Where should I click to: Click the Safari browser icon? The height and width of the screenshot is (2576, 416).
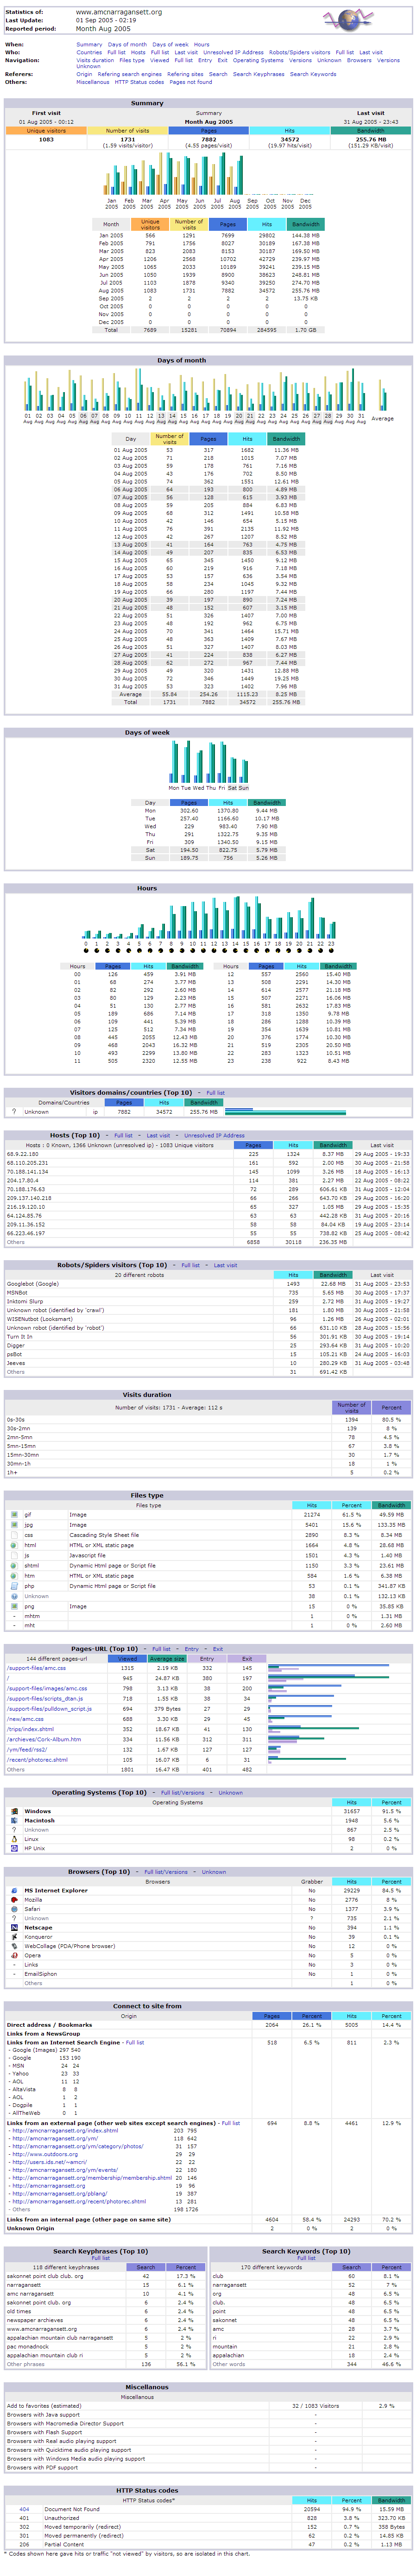[x=14, y=1909]
